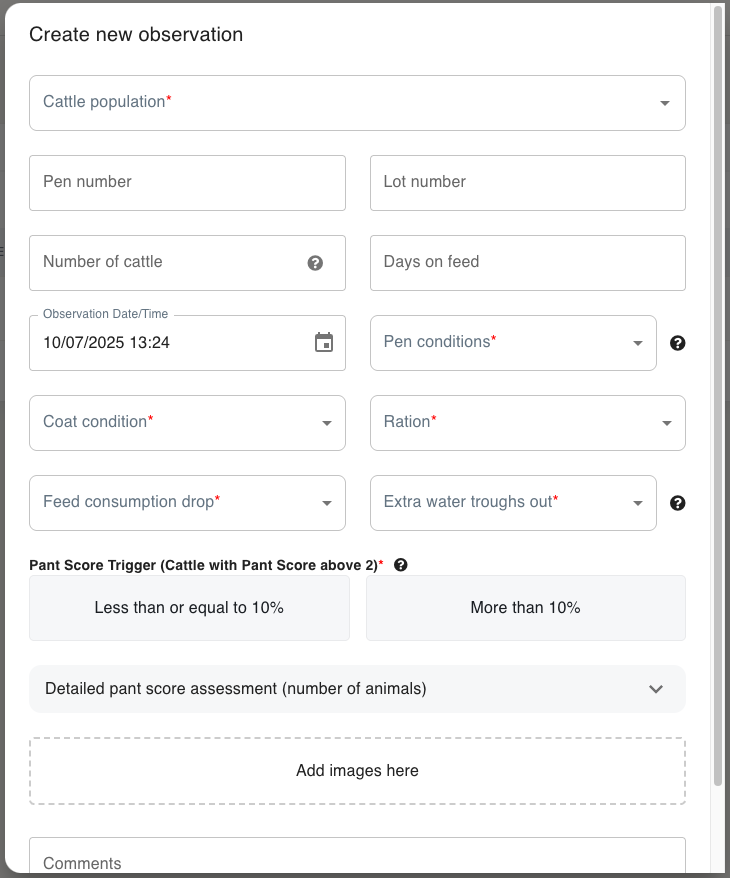This screenshot has height=878, width=730.
Task: Click the Days on feed field
Action: coord(527,263)
